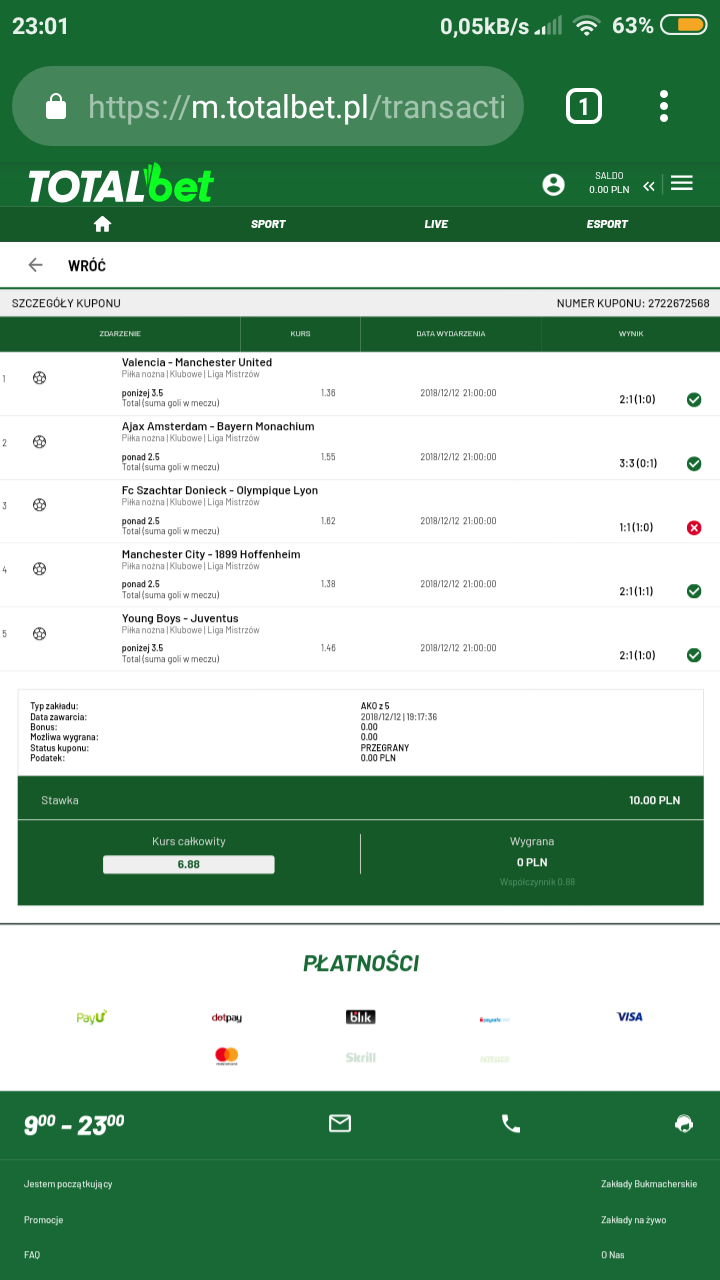The height and width of the screenshot is (1280, 720).
Task: Click the football icon for Young Boys - Juventus
Action: pyautogui.click(x=39, y=634)
